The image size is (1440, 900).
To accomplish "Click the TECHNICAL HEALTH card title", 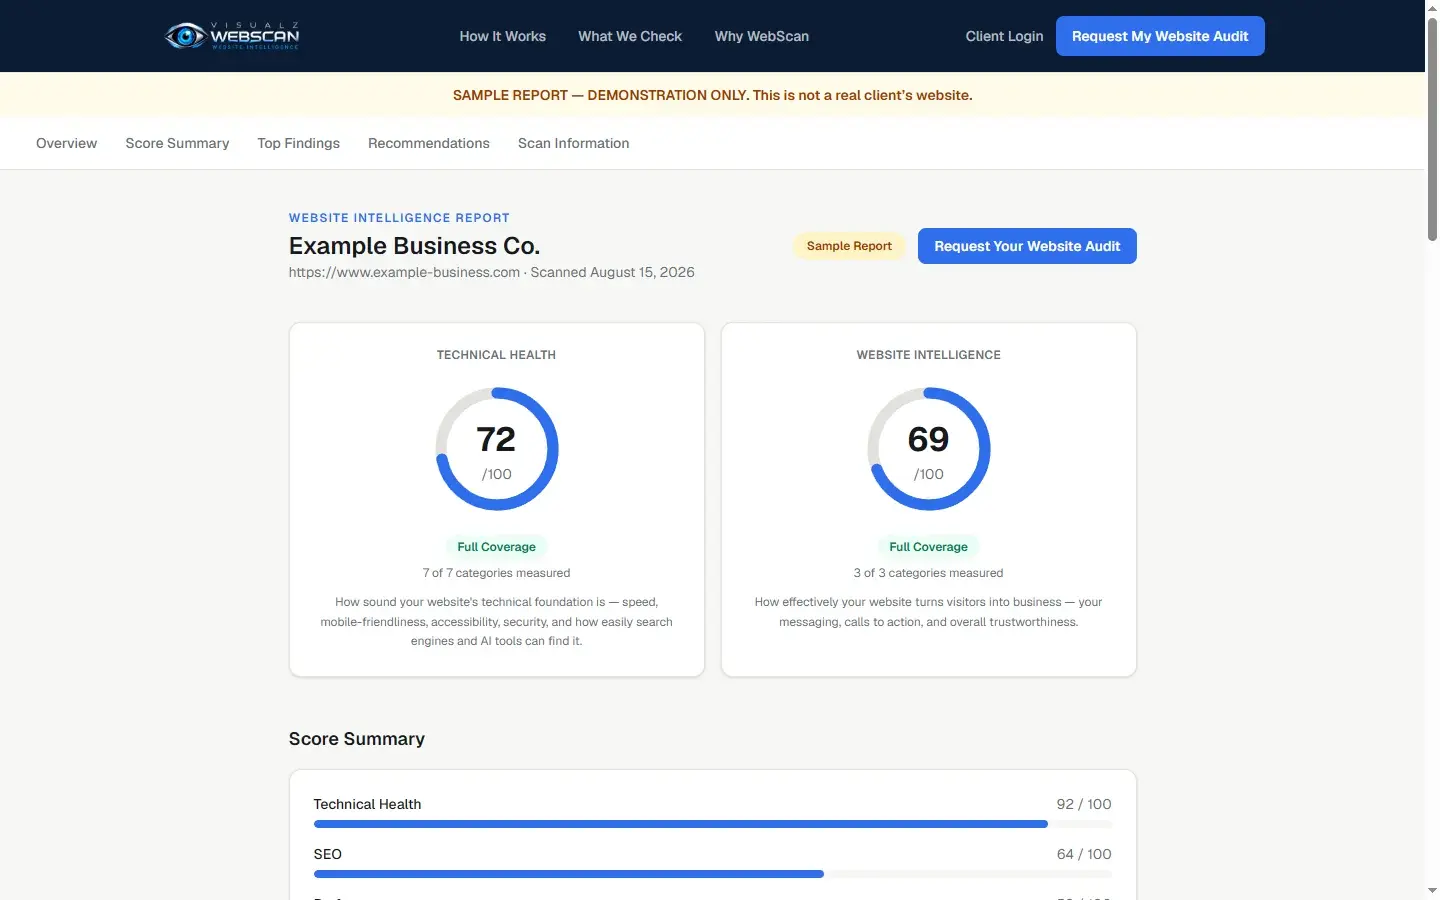I will tap(497, 355).
